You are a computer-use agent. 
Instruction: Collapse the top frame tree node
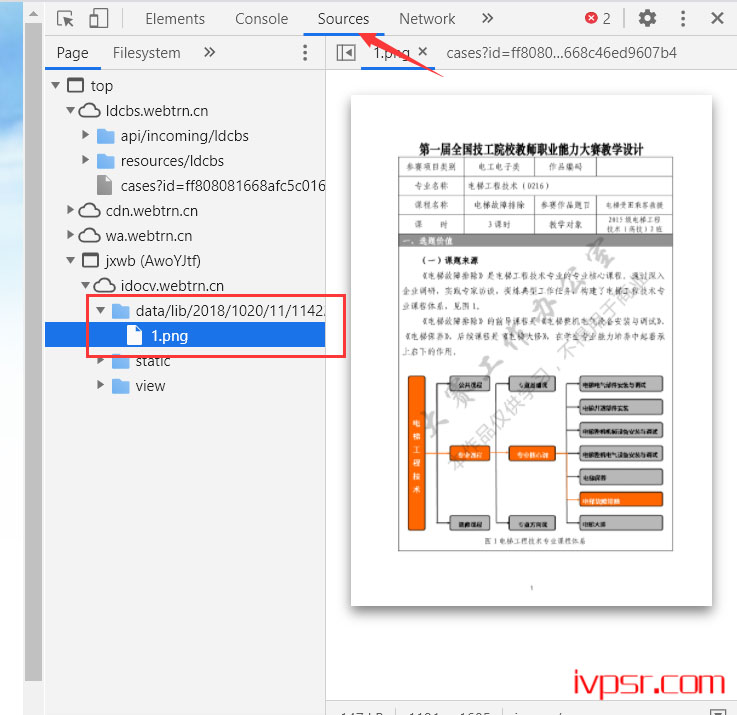click(56, 86)
